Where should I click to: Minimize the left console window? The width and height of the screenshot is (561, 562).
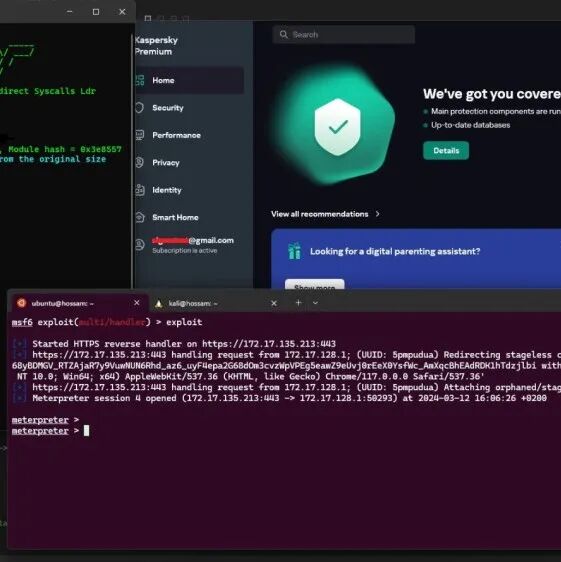[70, 12]
